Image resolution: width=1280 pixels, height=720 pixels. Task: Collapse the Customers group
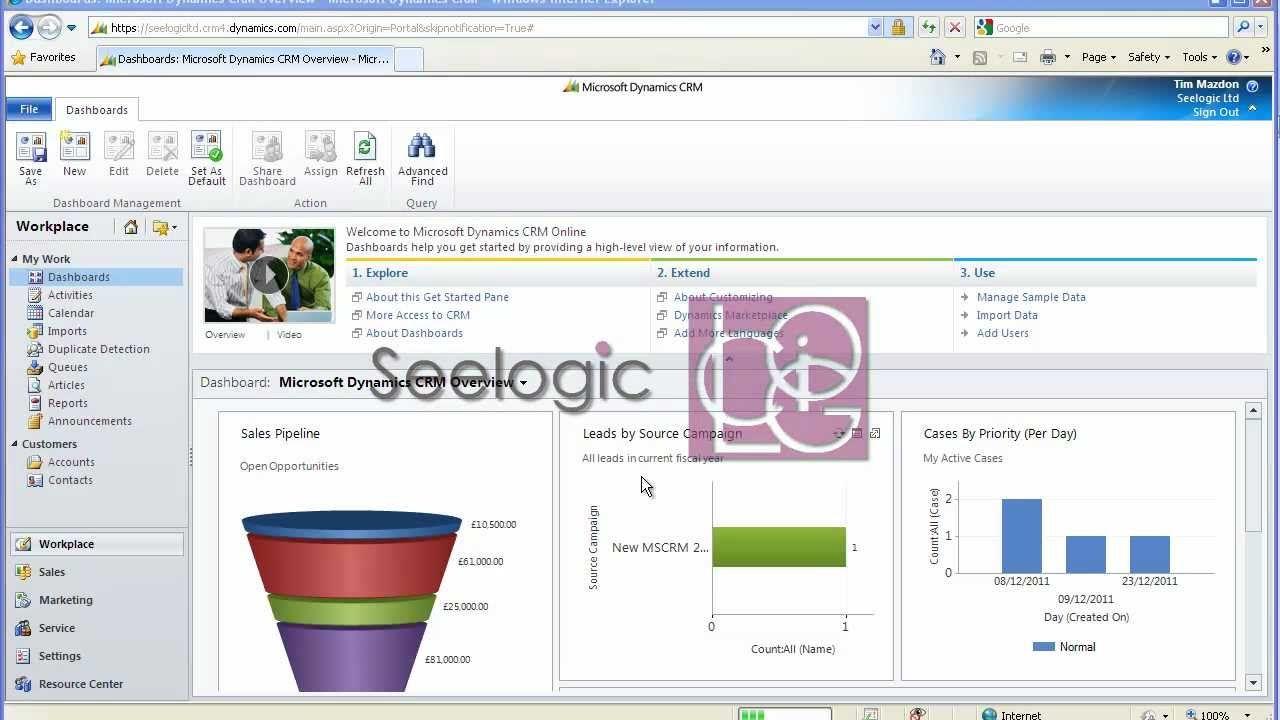tap(15, 444)
